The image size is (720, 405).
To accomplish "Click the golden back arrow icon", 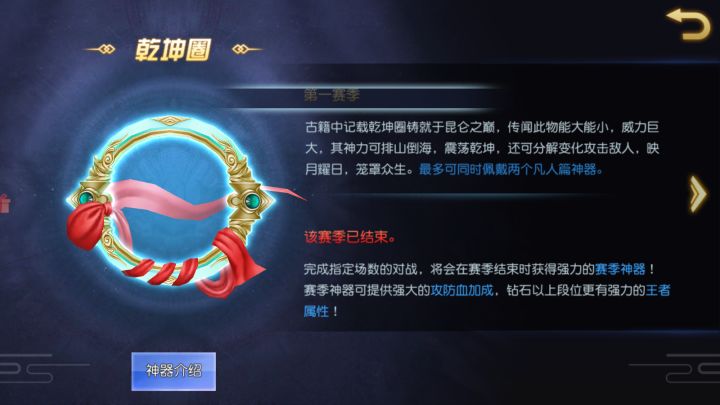I will (688, 24).
